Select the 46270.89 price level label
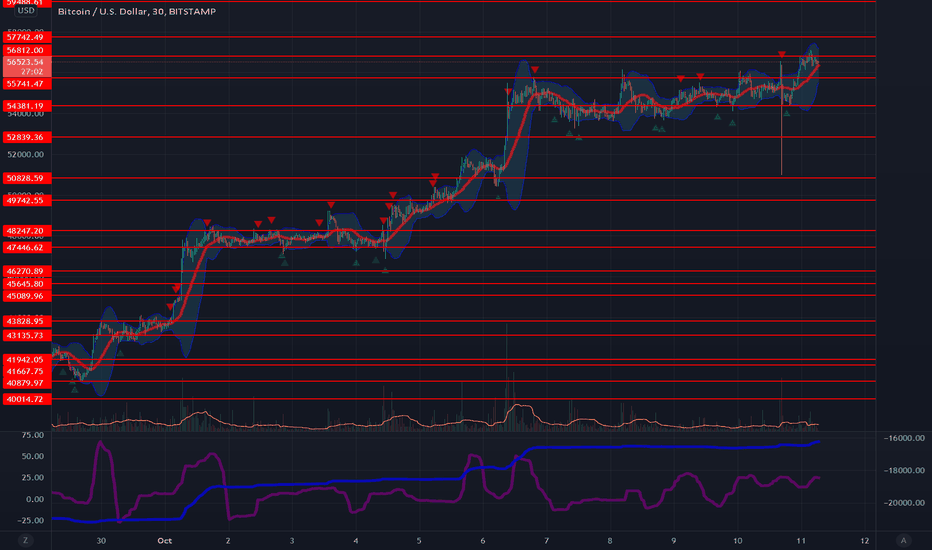Image resolution: width=932 pixels, height=550 pixels. click(x=27, y=271)
